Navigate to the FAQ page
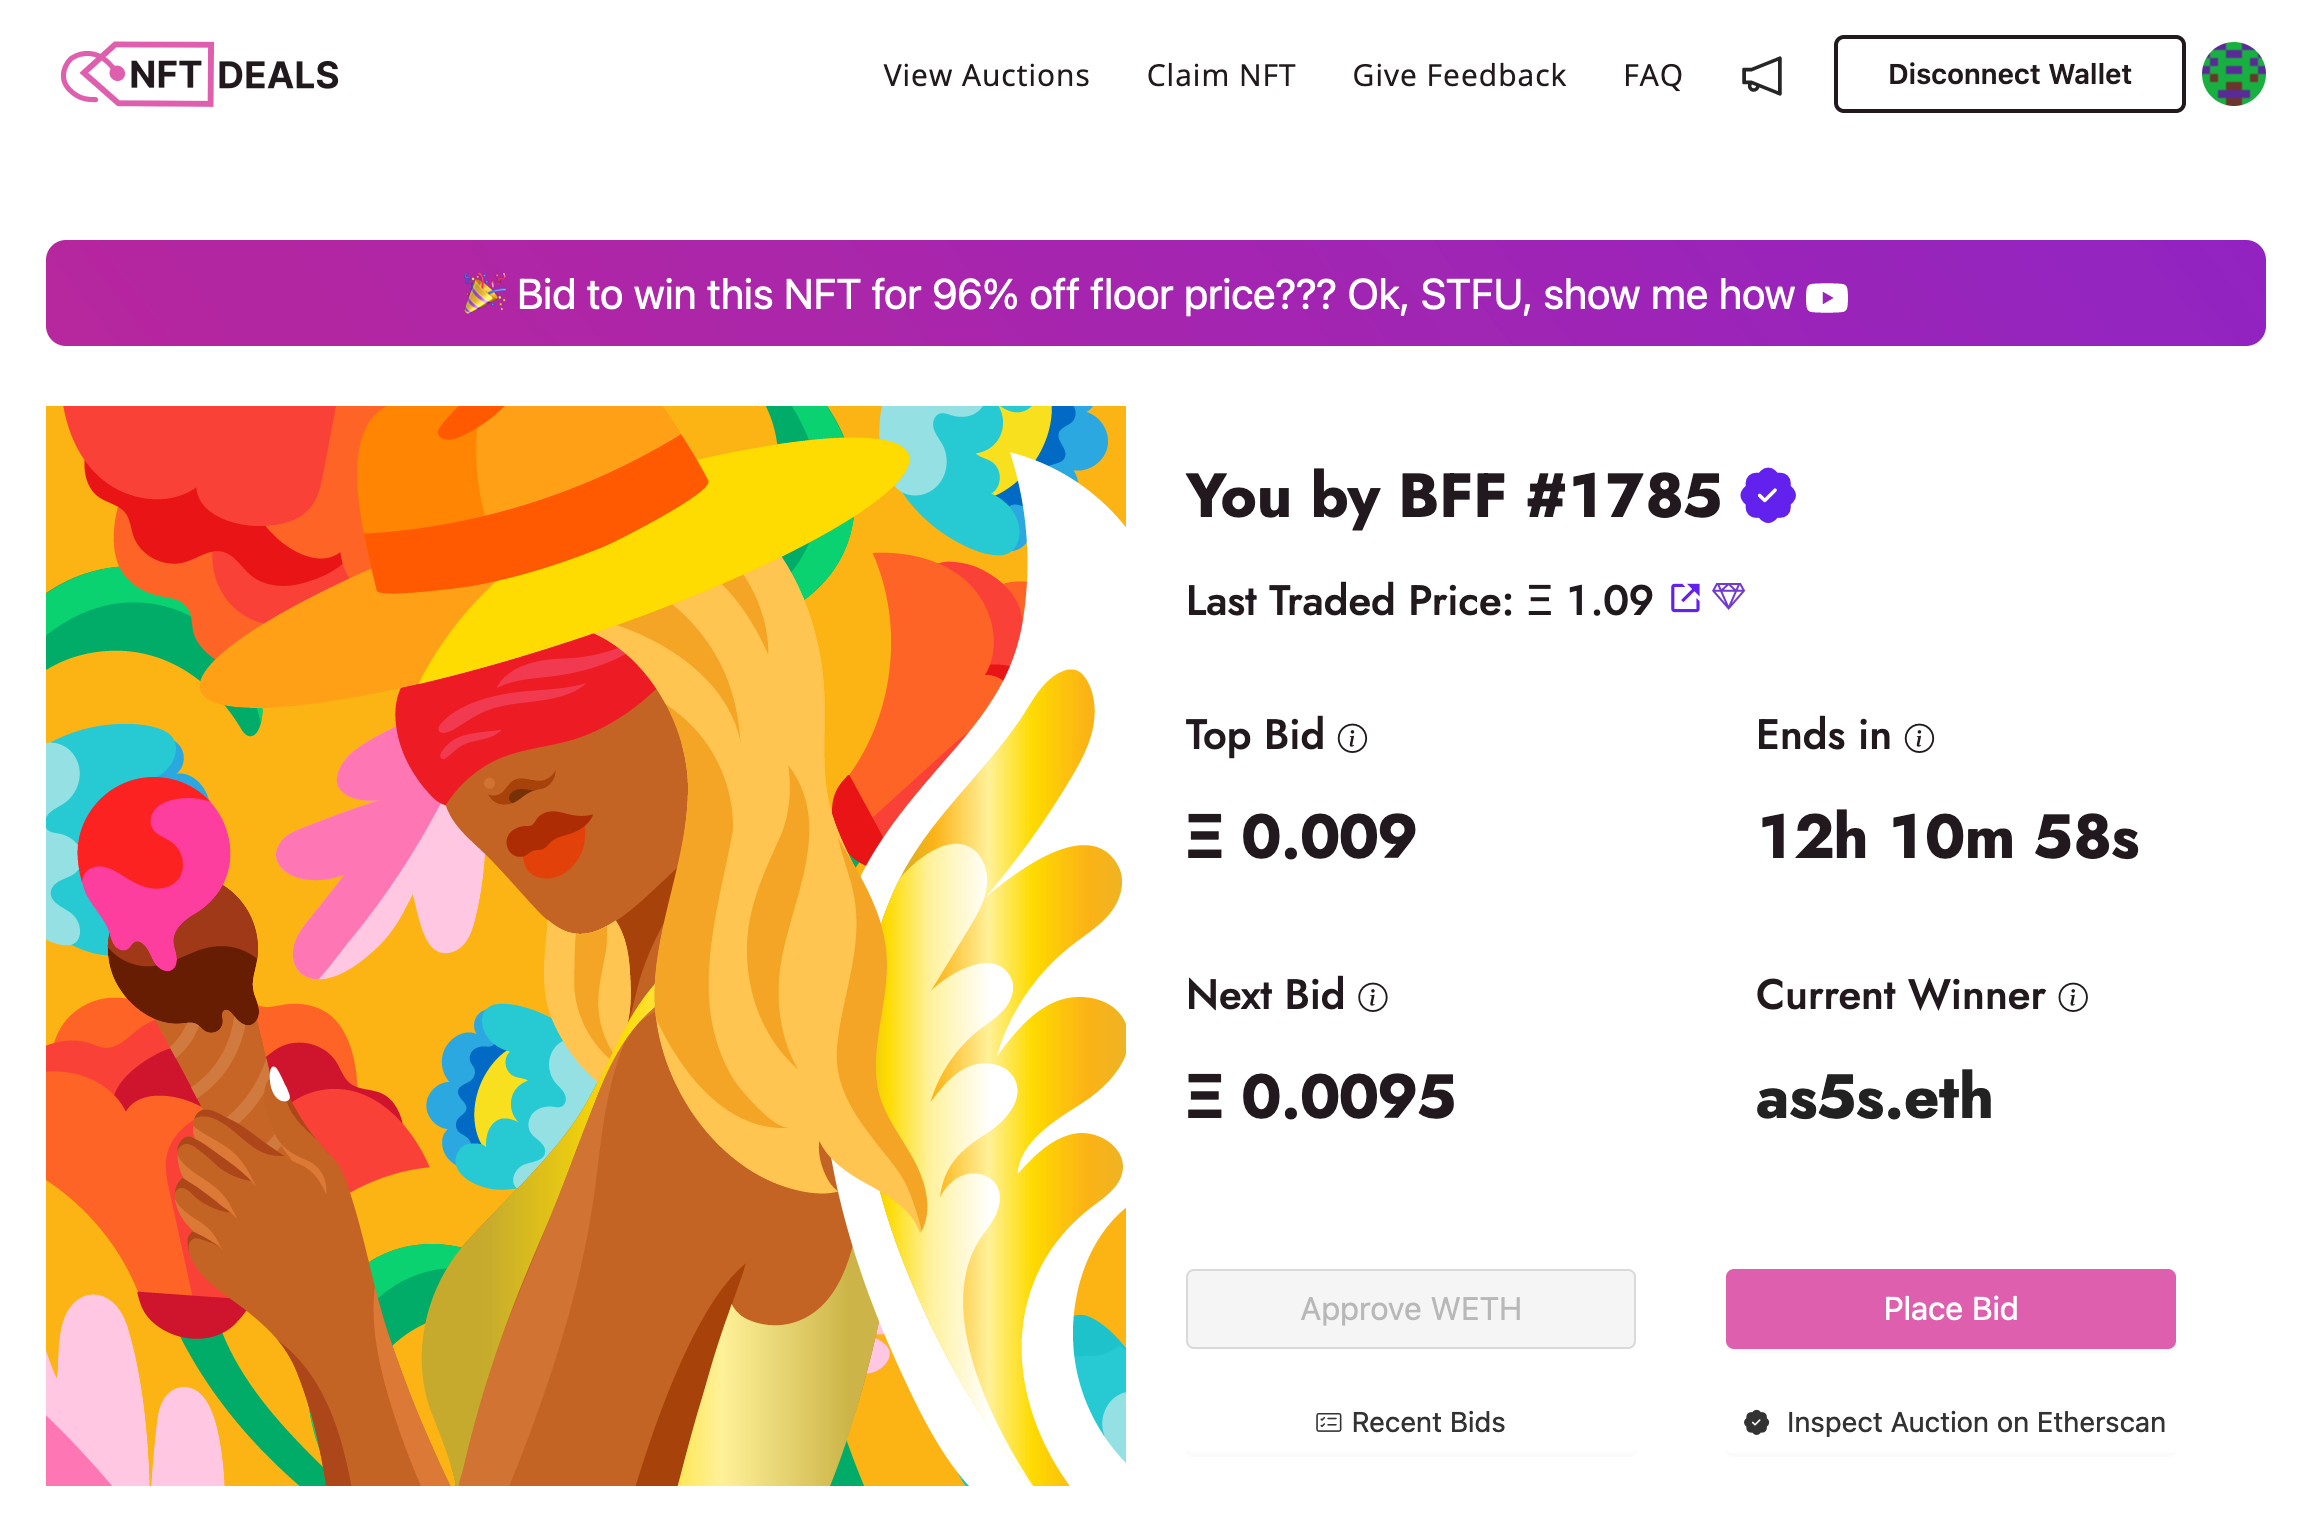The width and height of the screenshot is (2315, 1537). click(1653, 75)
